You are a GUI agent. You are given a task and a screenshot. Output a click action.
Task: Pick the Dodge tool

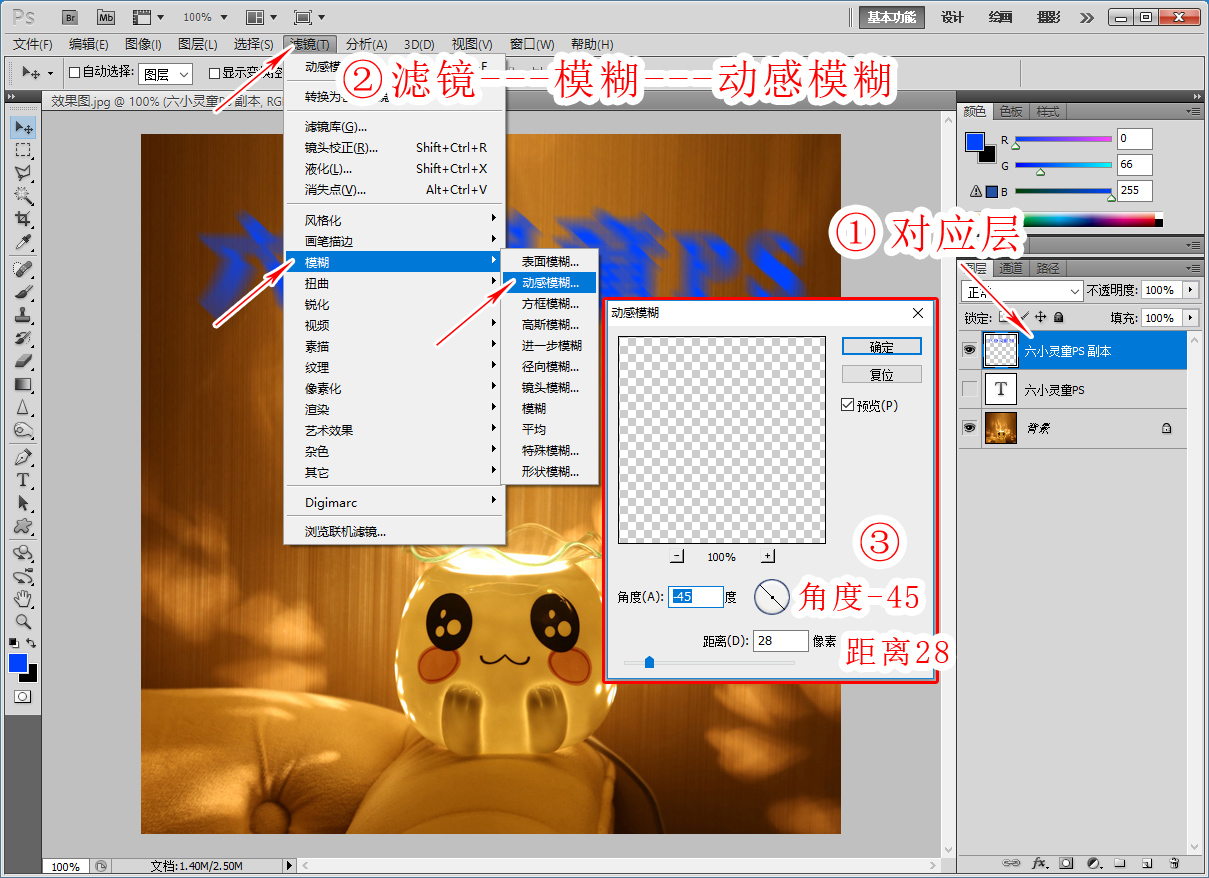(23, 430)
